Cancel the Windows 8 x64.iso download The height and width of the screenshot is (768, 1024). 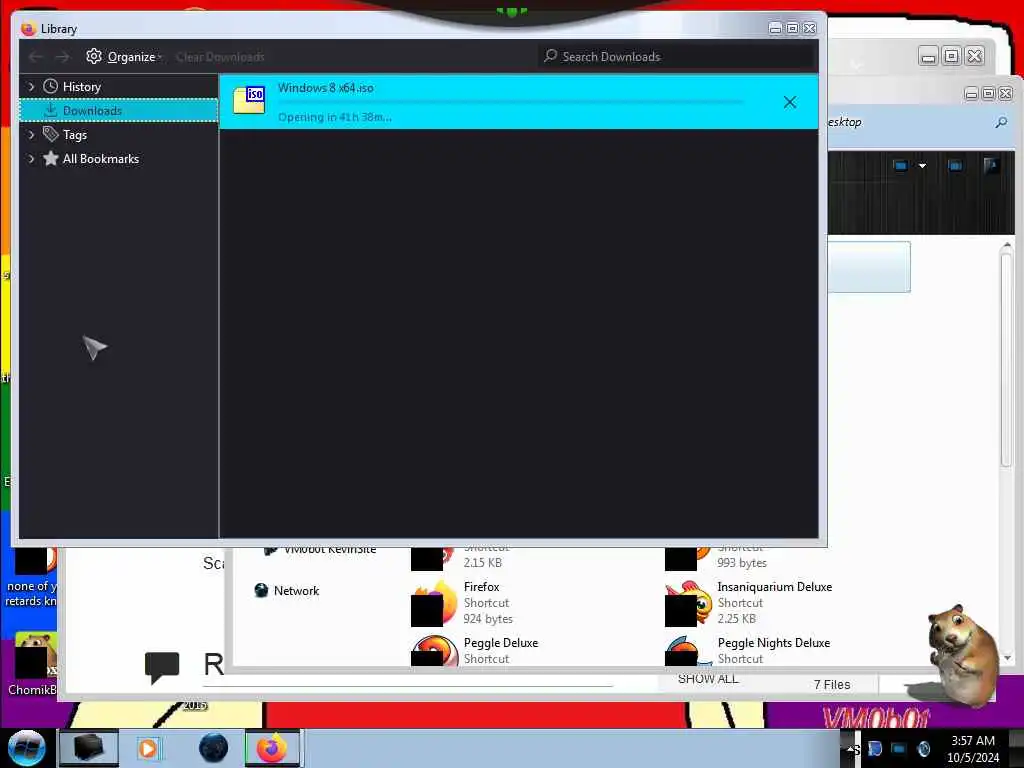(x=790, y=102)
